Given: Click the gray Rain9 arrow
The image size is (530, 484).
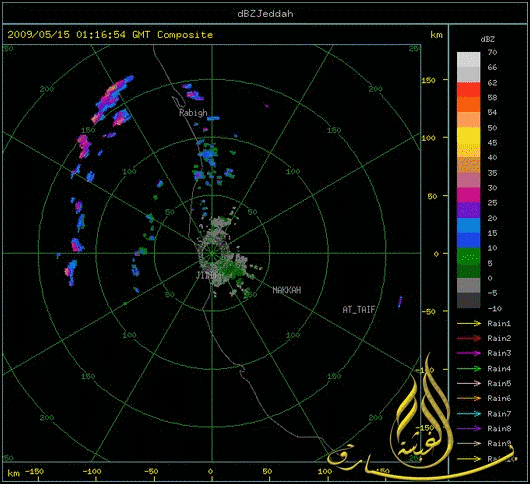Looking at the screenshot, I should tap(469, 443).
